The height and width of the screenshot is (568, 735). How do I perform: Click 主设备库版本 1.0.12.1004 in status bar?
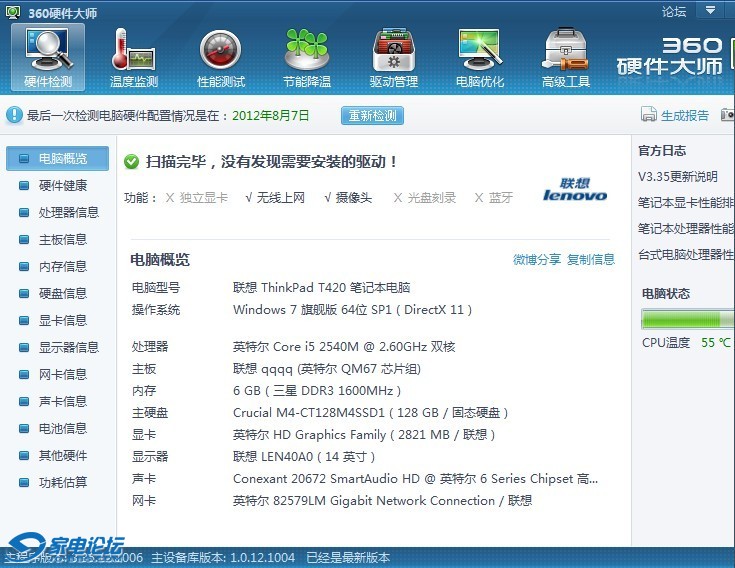[x=223, y=558]
